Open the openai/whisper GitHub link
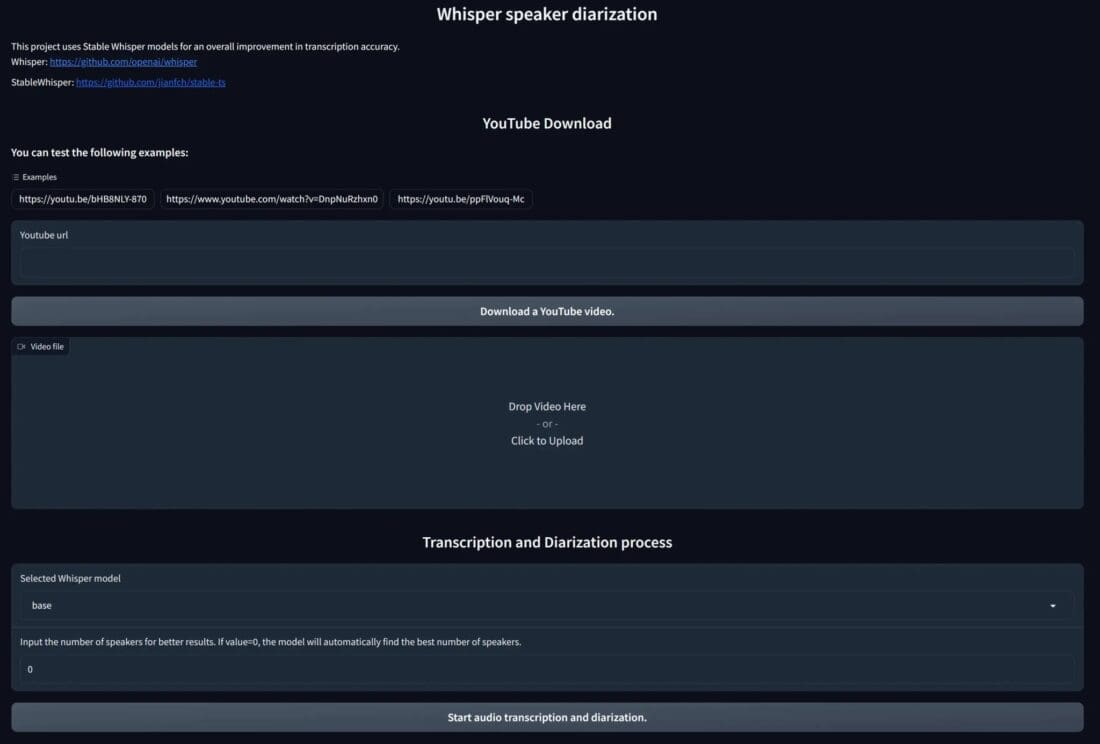Screen dimensions: 1100x744 coord(123,62)
